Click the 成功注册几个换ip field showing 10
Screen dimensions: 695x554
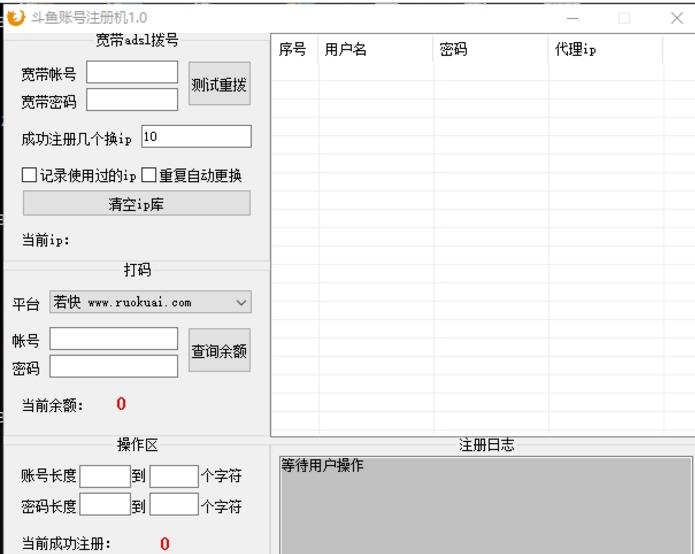pos(196,137)
